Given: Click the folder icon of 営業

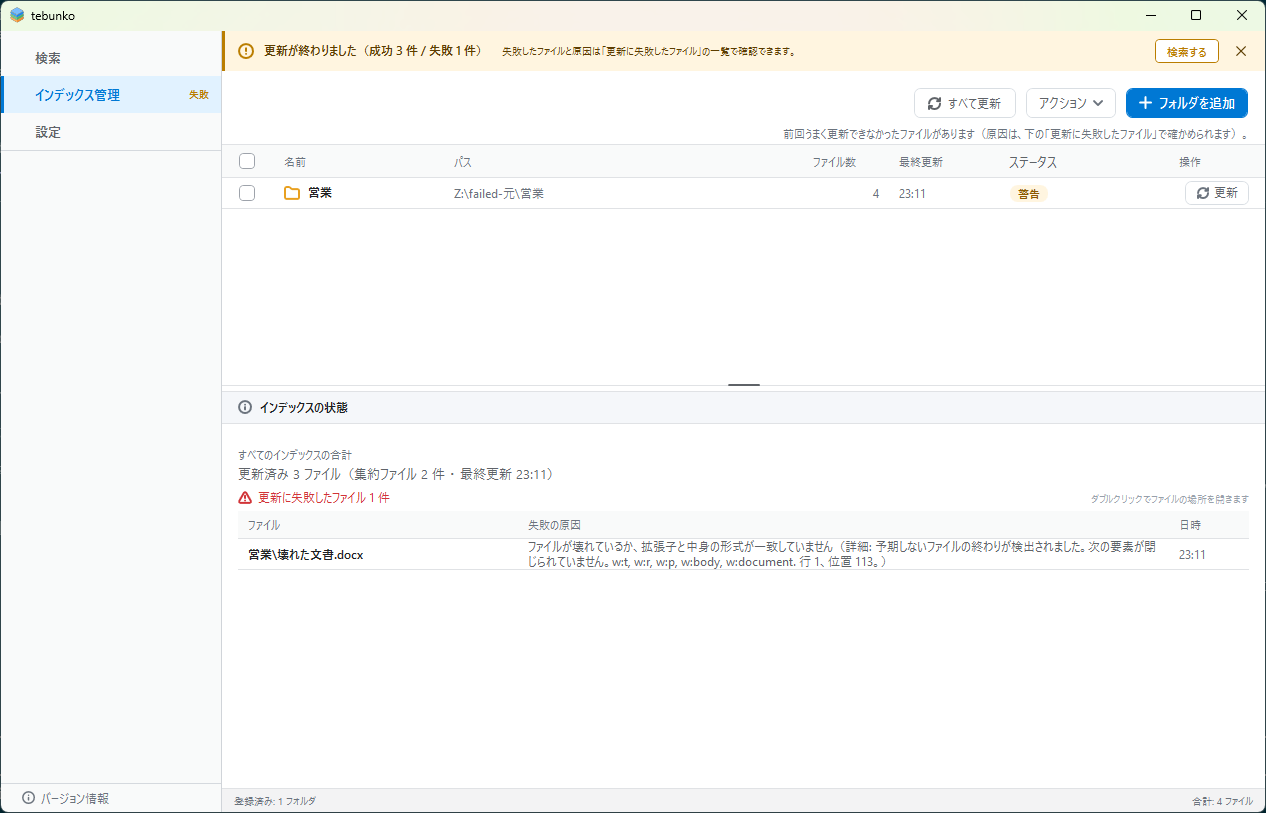Looking at the screenshot, I should [x=292, y=193].
